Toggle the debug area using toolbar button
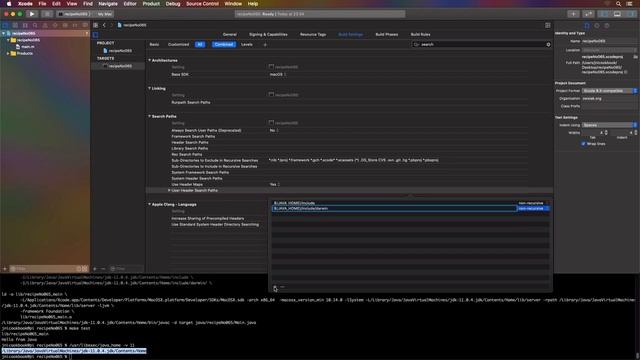The height and width of the screenshot is (360, 640). [617, 14]
